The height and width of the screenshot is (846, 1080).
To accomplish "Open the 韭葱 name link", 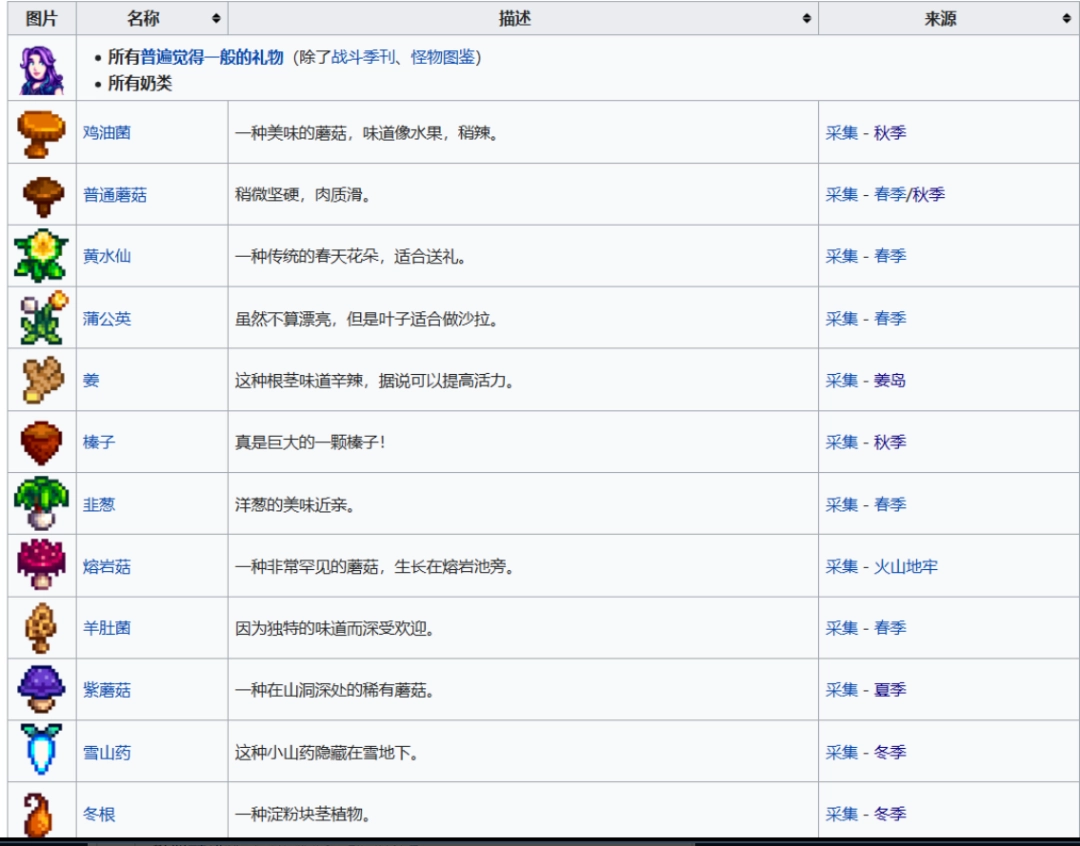I will point(98,504).
